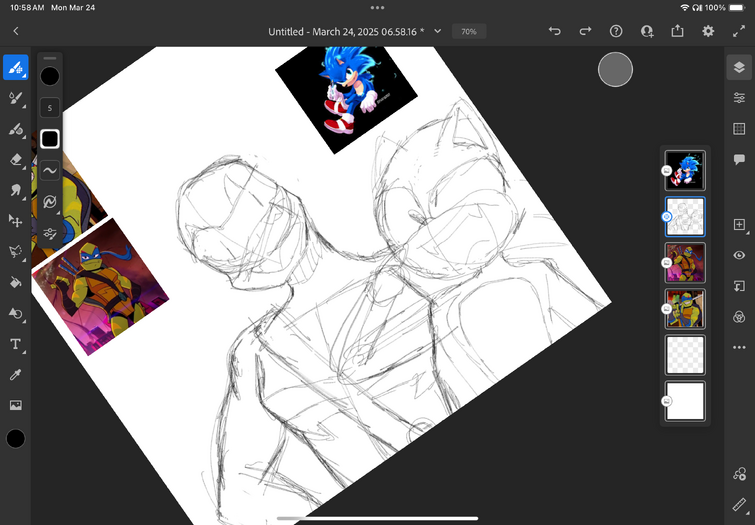
Task: Open the layer mask or clipping icon
Action: click(x=739, y=286)
